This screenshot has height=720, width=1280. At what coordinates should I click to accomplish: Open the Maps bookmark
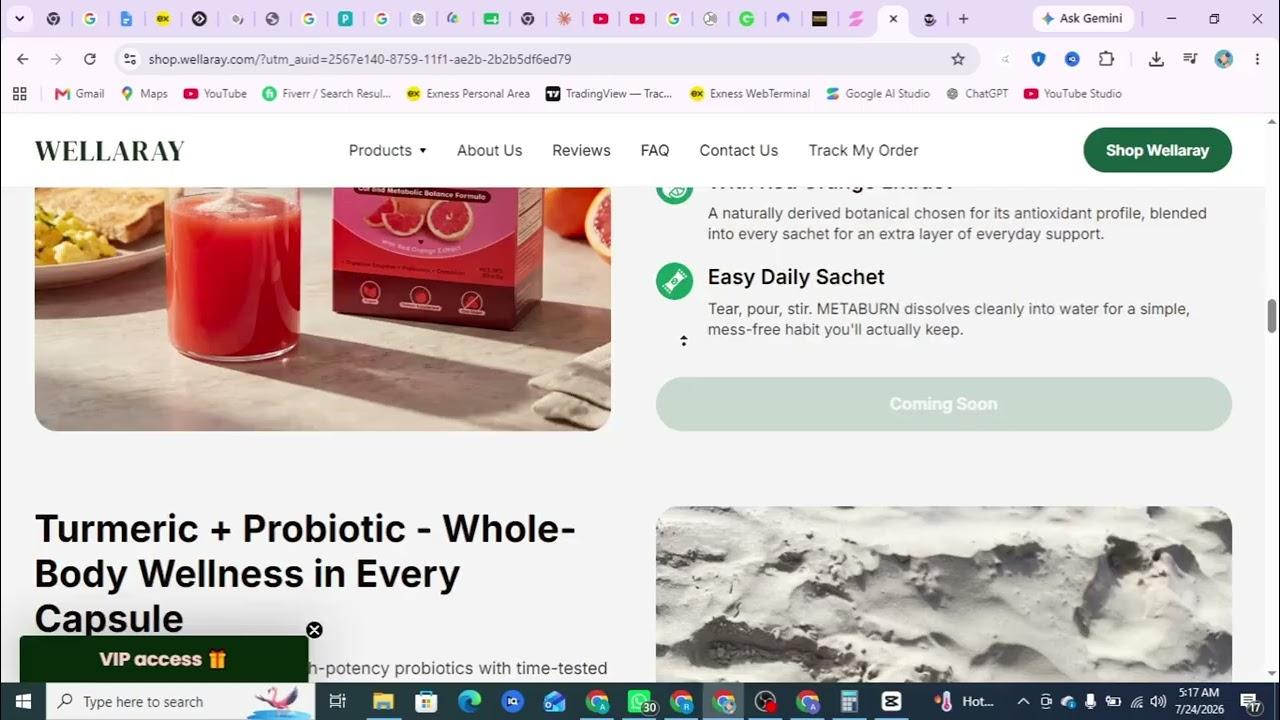[144, 94]
